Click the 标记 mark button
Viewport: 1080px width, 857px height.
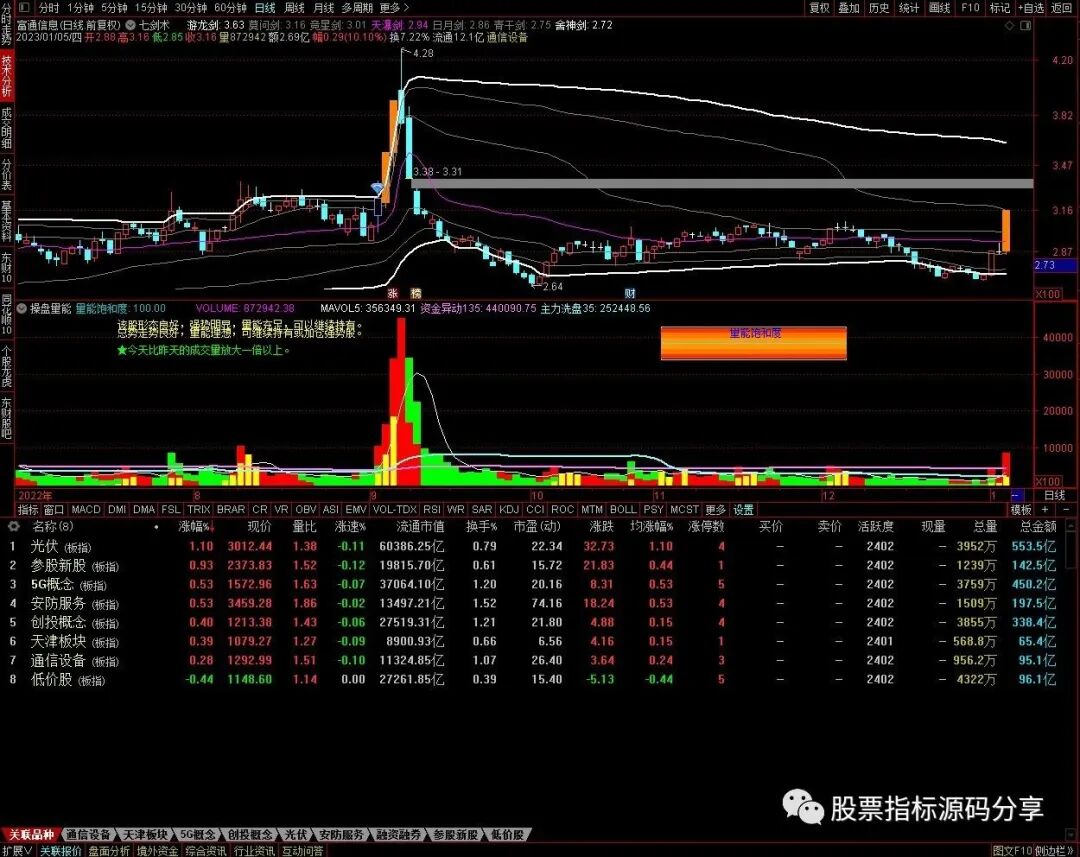999,8
